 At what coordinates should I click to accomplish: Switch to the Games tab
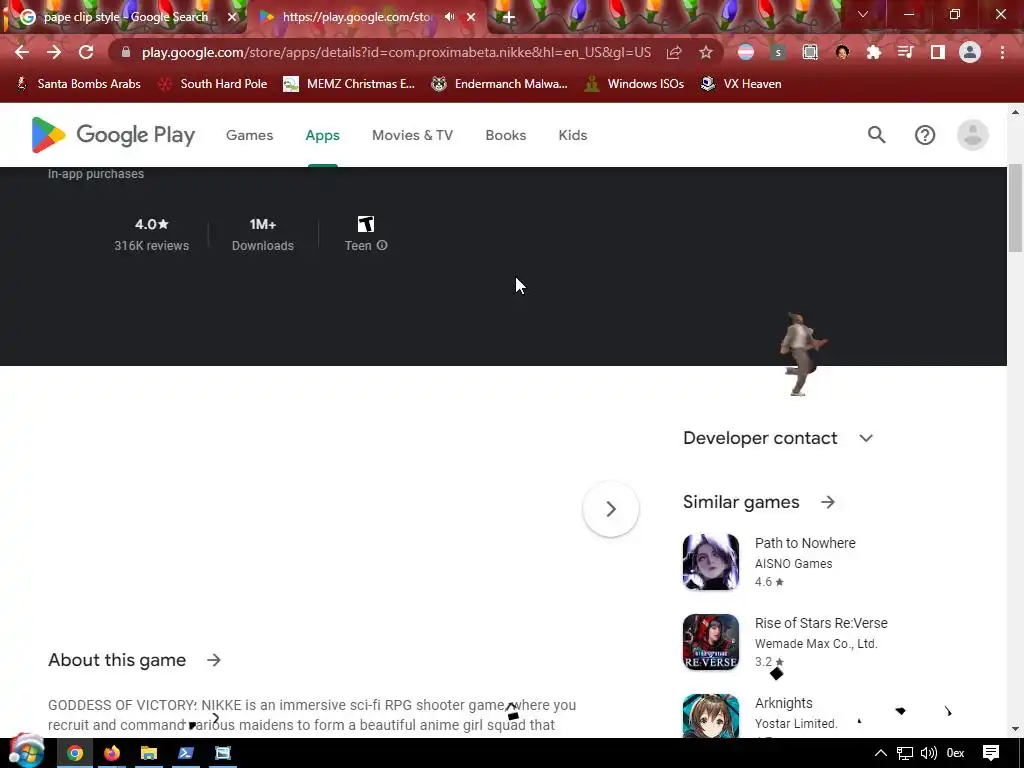coord(249,135)
